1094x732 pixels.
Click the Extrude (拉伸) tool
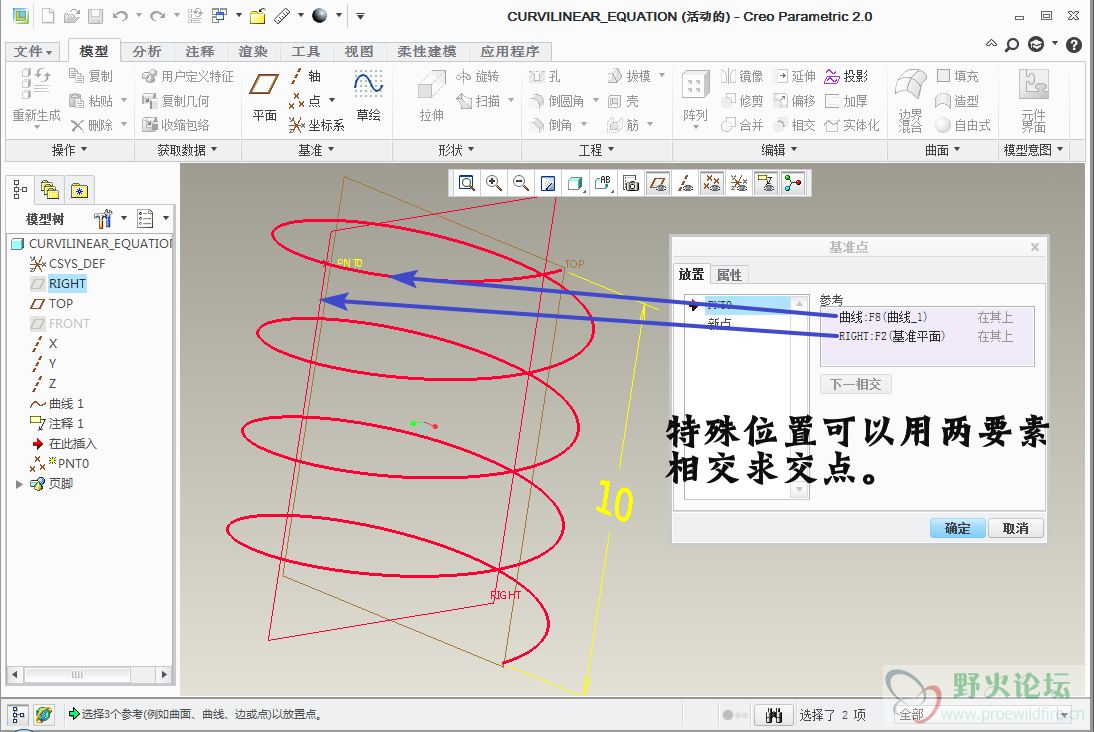point(431,95)
